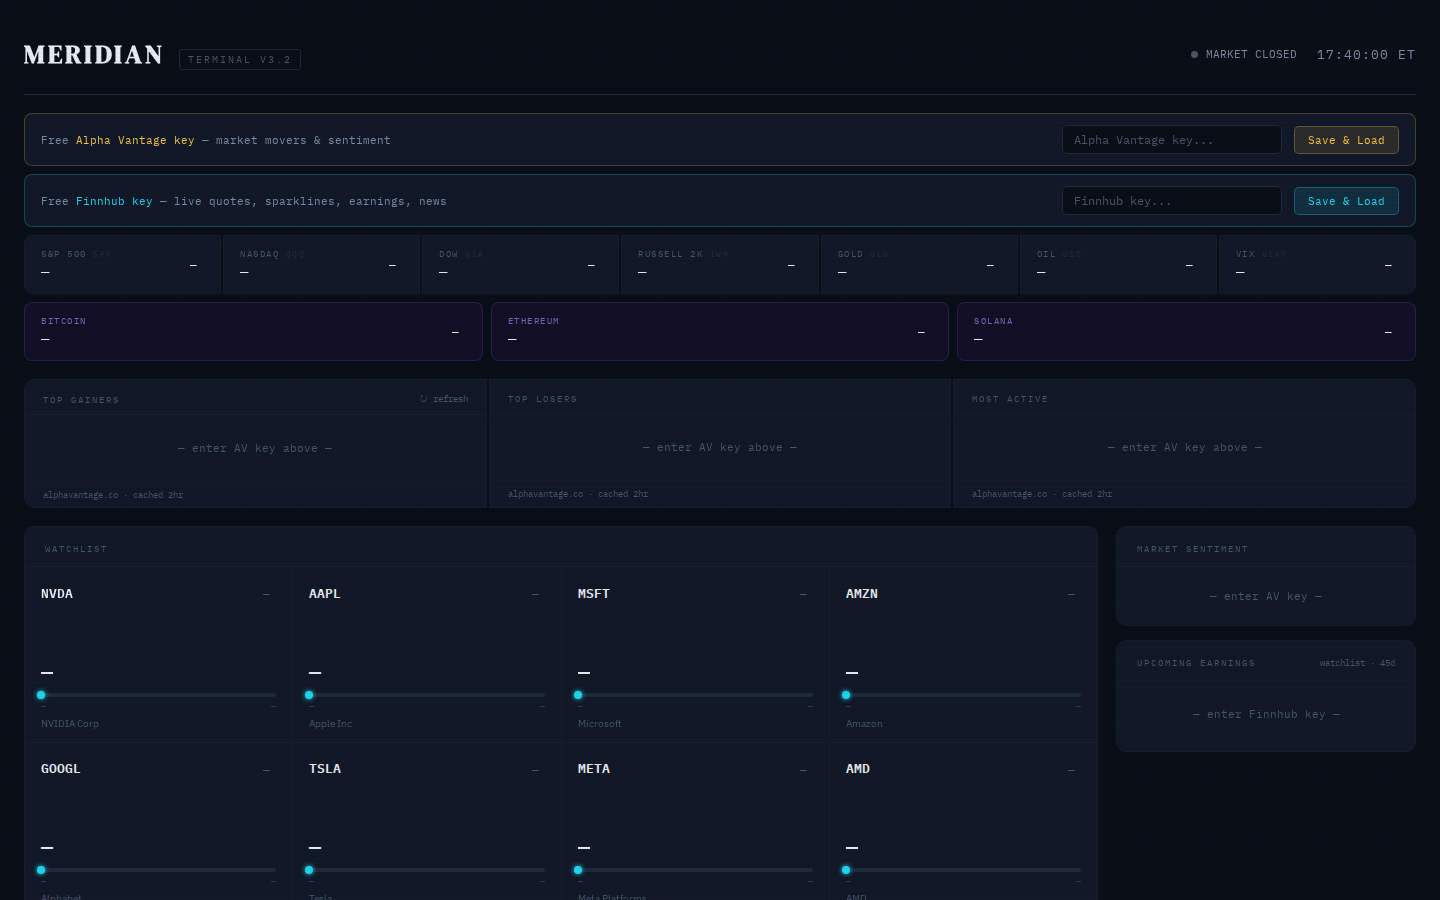
Task: Click Save & Load for Alpha Vantage
Action: point(1346,140)
